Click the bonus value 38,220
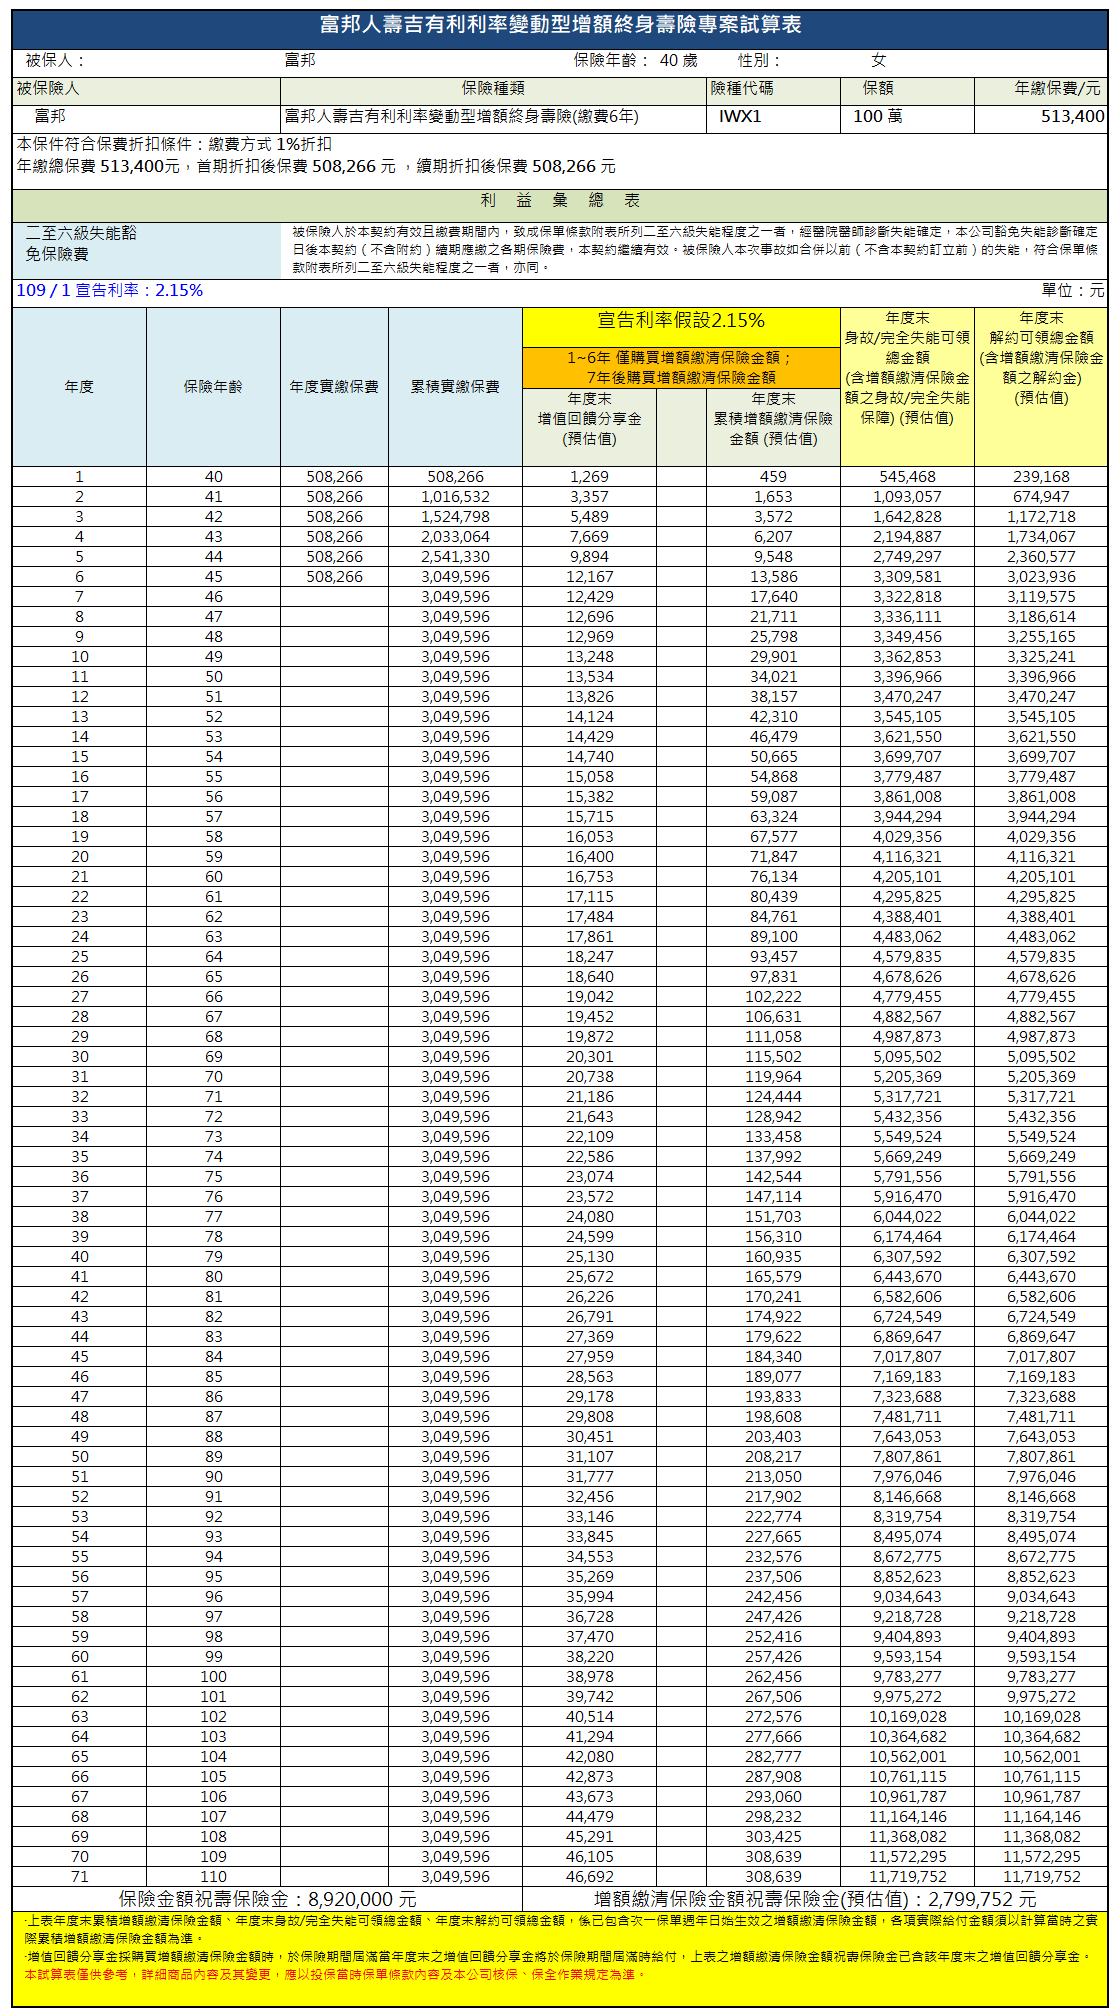The image size is (1109, 2008). 589,1657
